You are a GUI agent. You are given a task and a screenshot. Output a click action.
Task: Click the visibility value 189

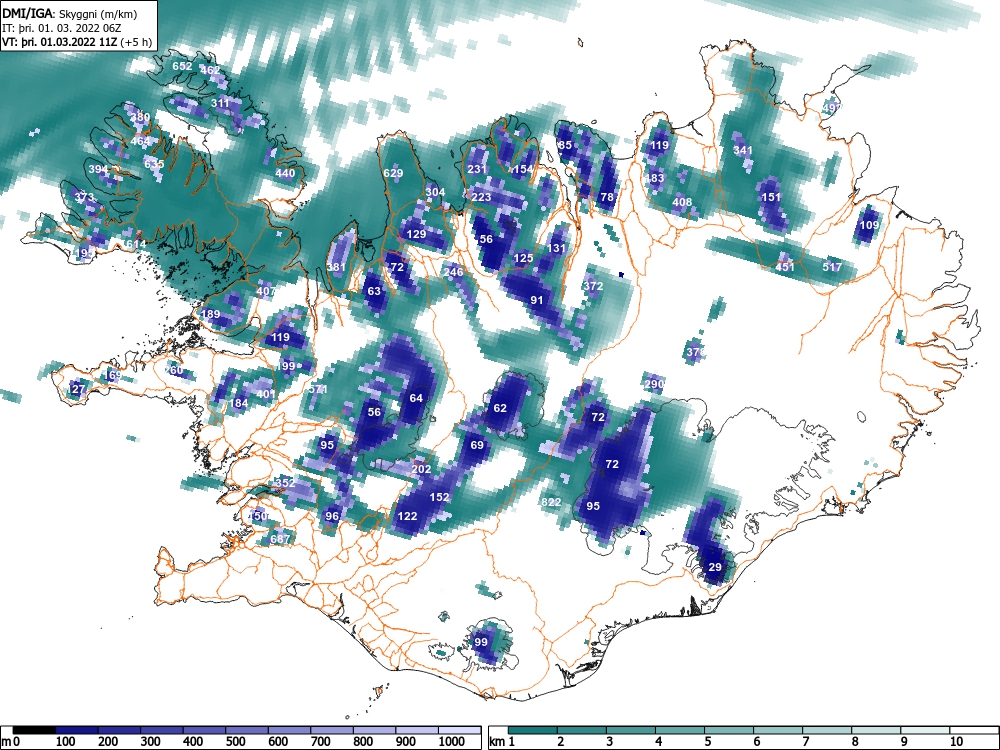[210, 314]
